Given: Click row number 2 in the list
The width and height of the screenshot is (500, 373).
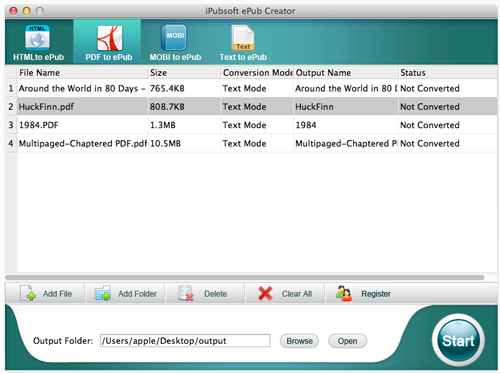Looking at the screenshot, I should 11,107.
